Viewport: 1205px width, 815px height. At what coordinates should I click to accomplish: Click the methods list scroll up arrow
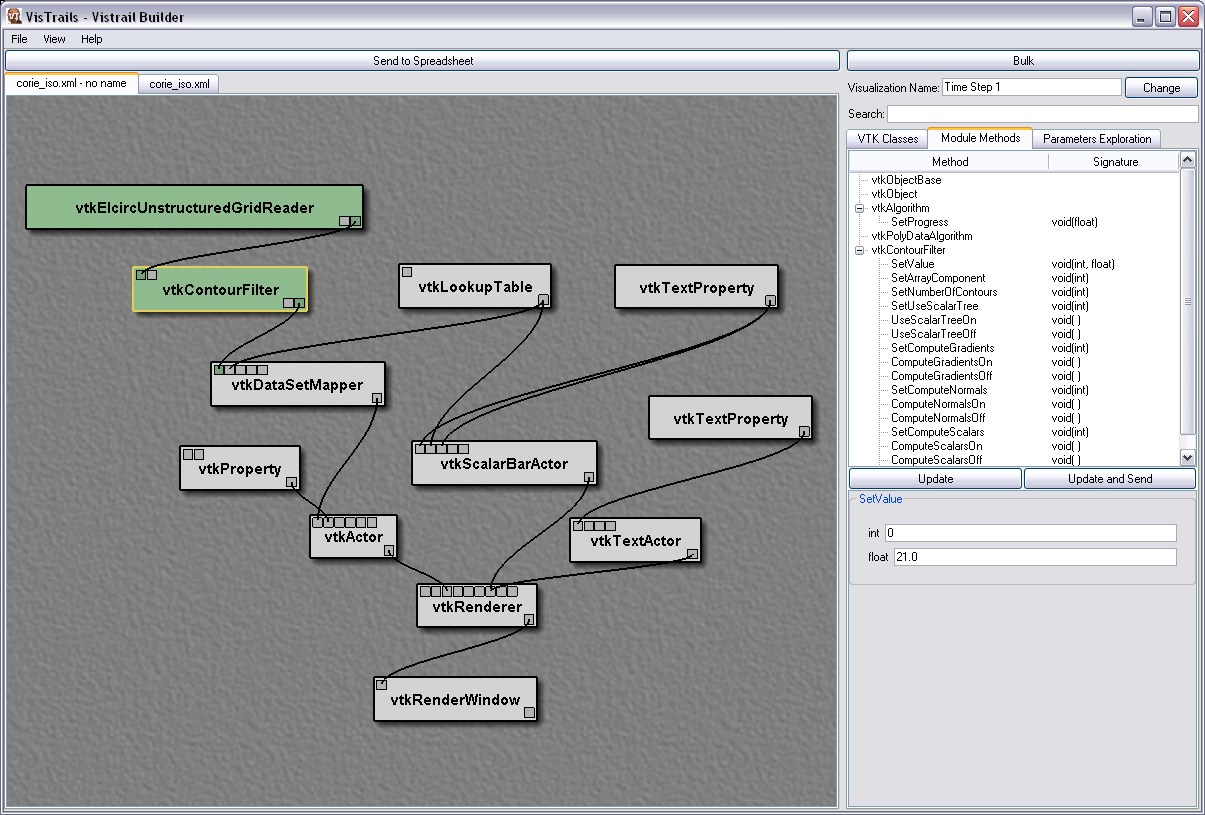[x=1188, y=159]
